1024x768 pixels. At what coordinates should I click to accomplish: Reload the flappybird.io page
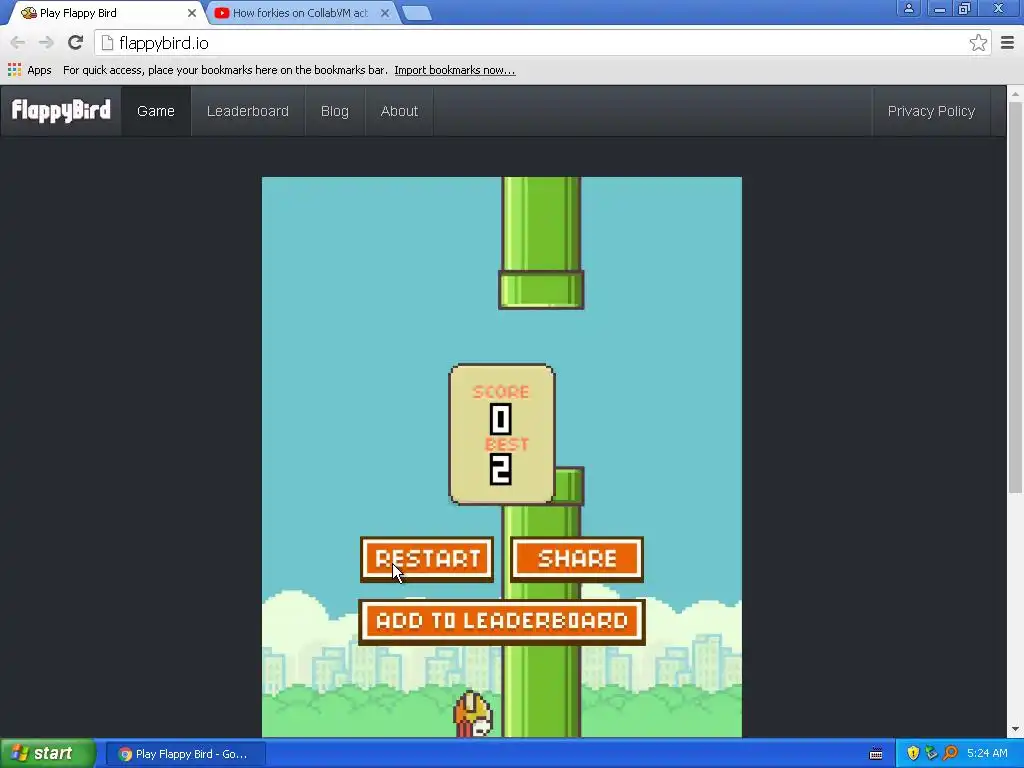(75, 42)
